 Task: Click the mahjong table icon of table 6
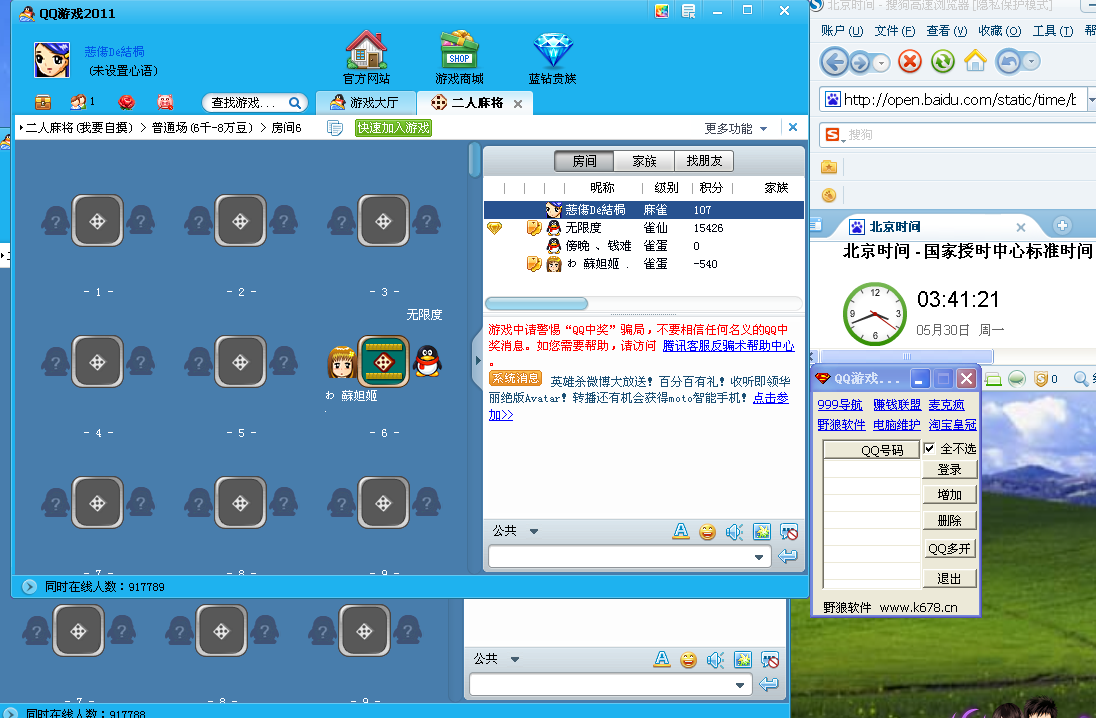coord(383,361)
